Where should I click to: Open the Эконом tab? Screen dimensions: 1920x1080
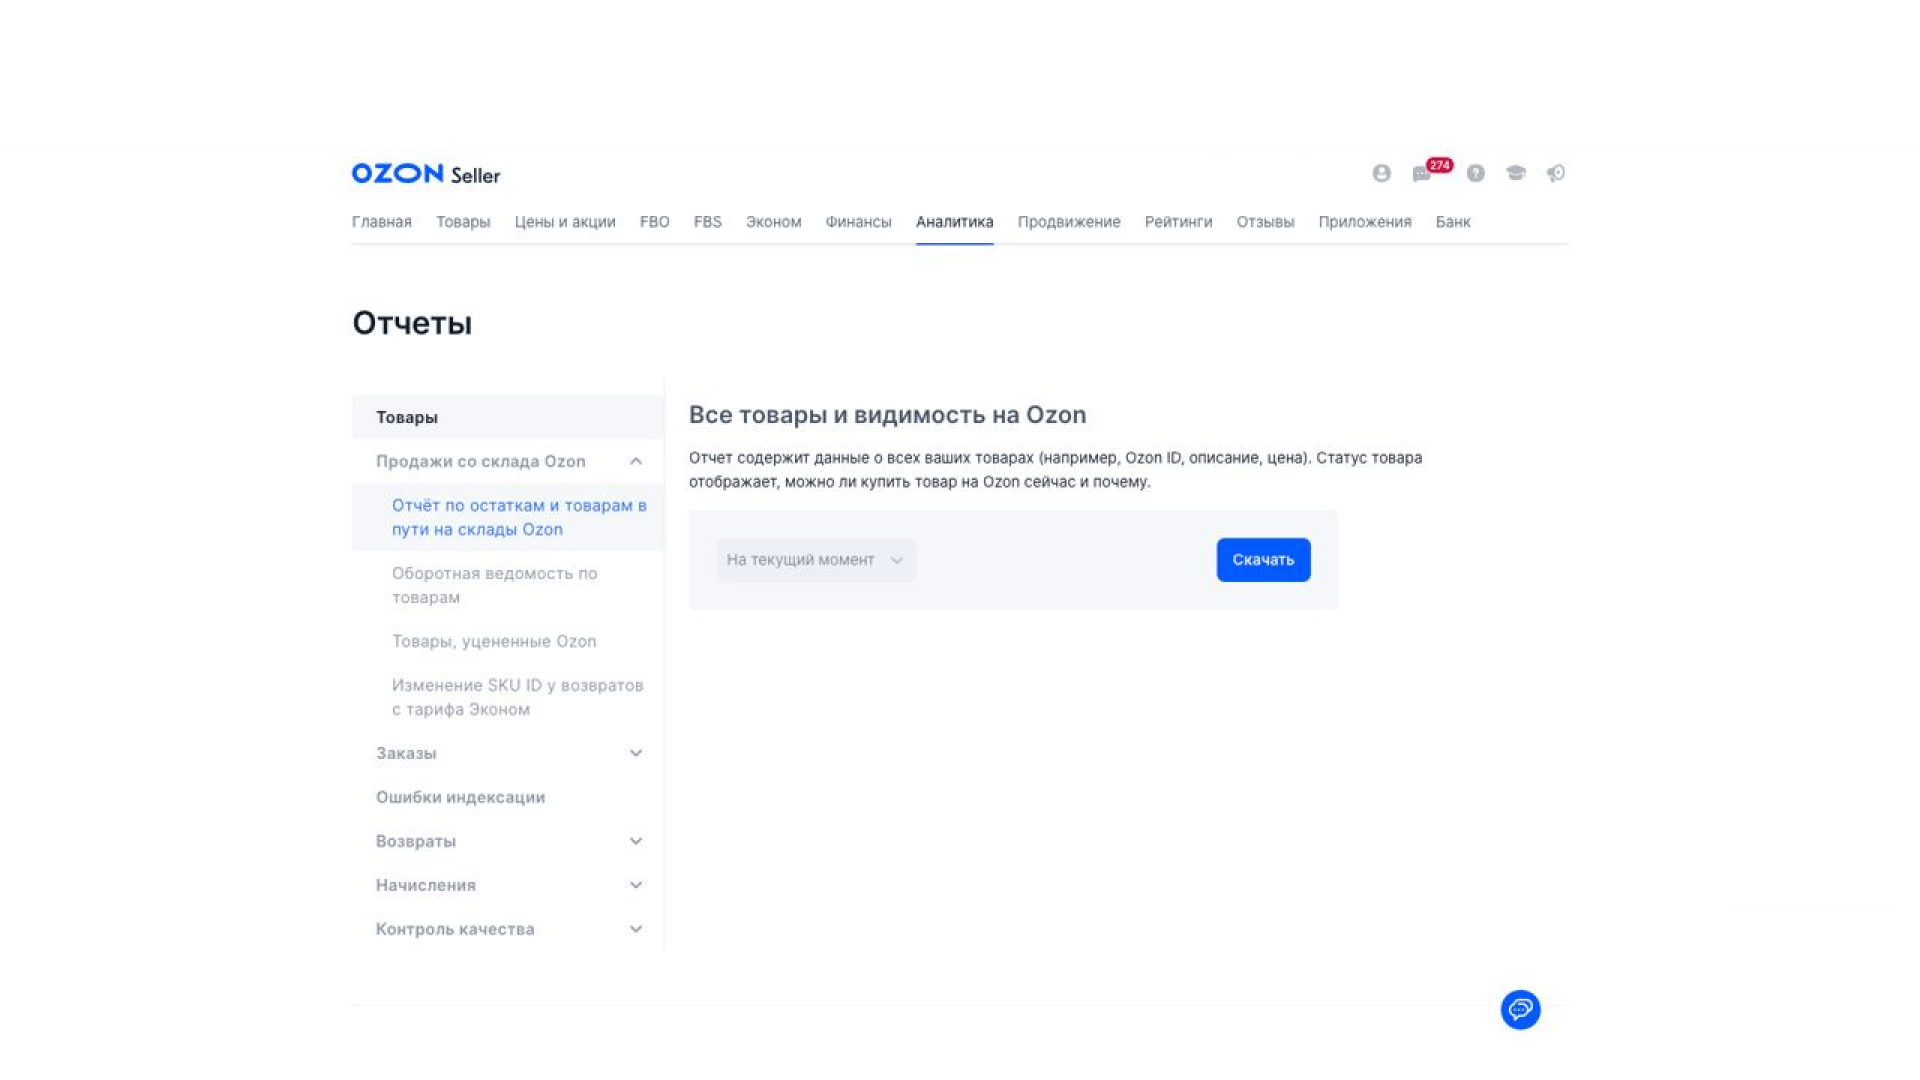click(x=774, y=222)
